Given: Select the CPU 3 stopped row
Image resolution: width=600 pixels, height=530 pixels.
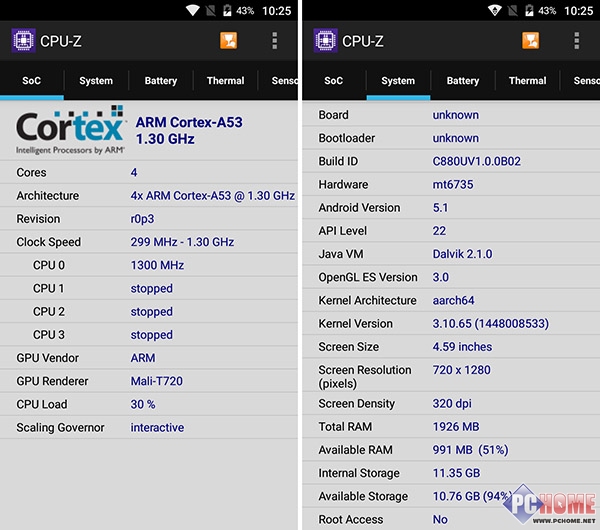Looking at the screenshot, I should pyautogui.click(x=149, y=334).
